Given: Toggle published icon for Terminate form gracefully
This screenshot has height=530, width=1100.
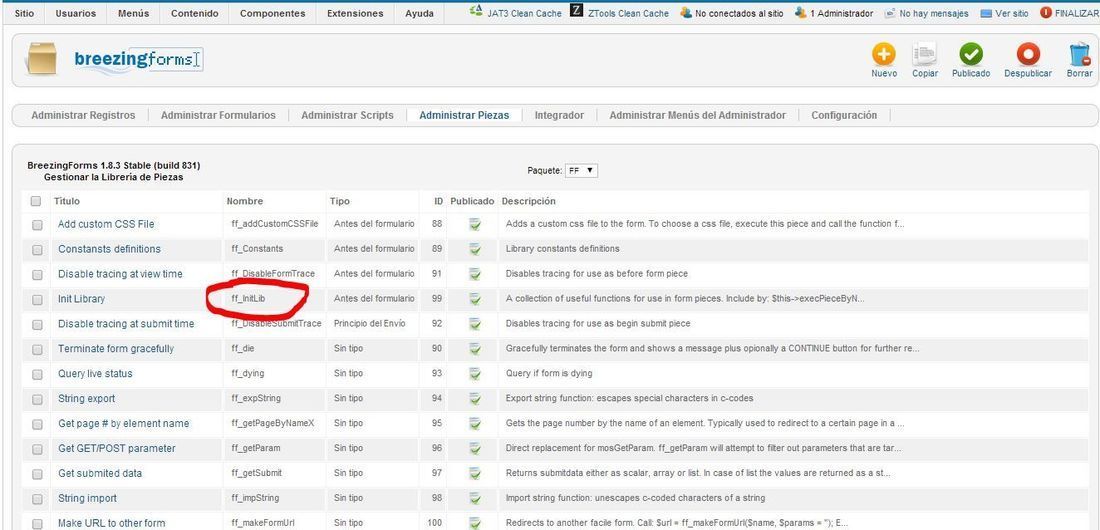Looking at the screenshot, I should click(475, 349).
